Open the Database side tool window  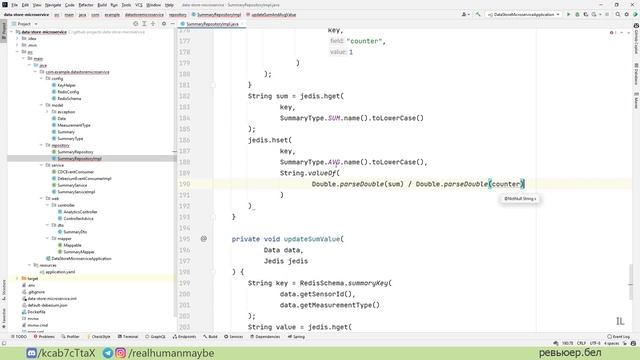[x=636, y=73]
